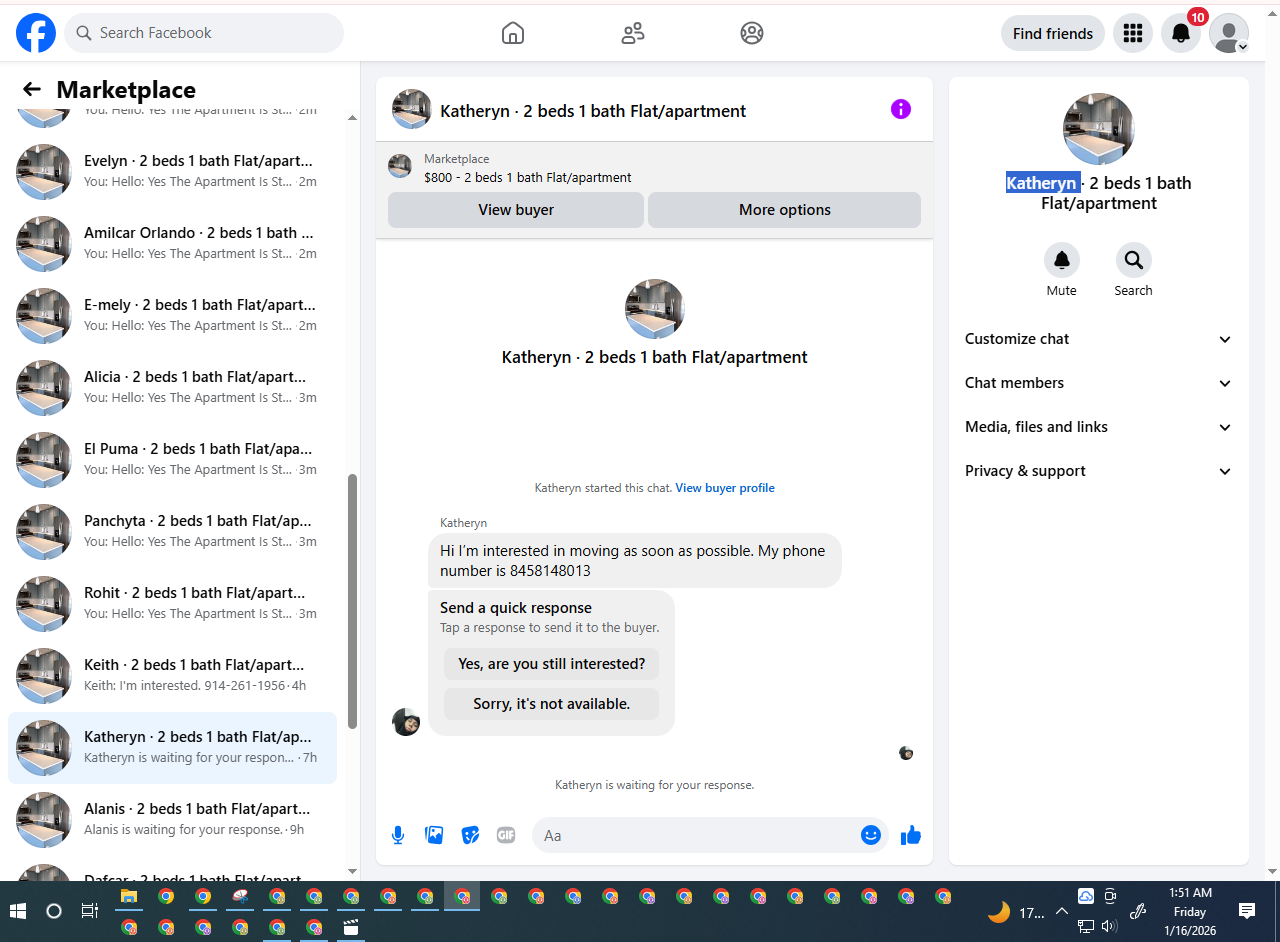Expand Chat members section
Viewport: 1280px width, 942px height.
[x=1099, y=383]
